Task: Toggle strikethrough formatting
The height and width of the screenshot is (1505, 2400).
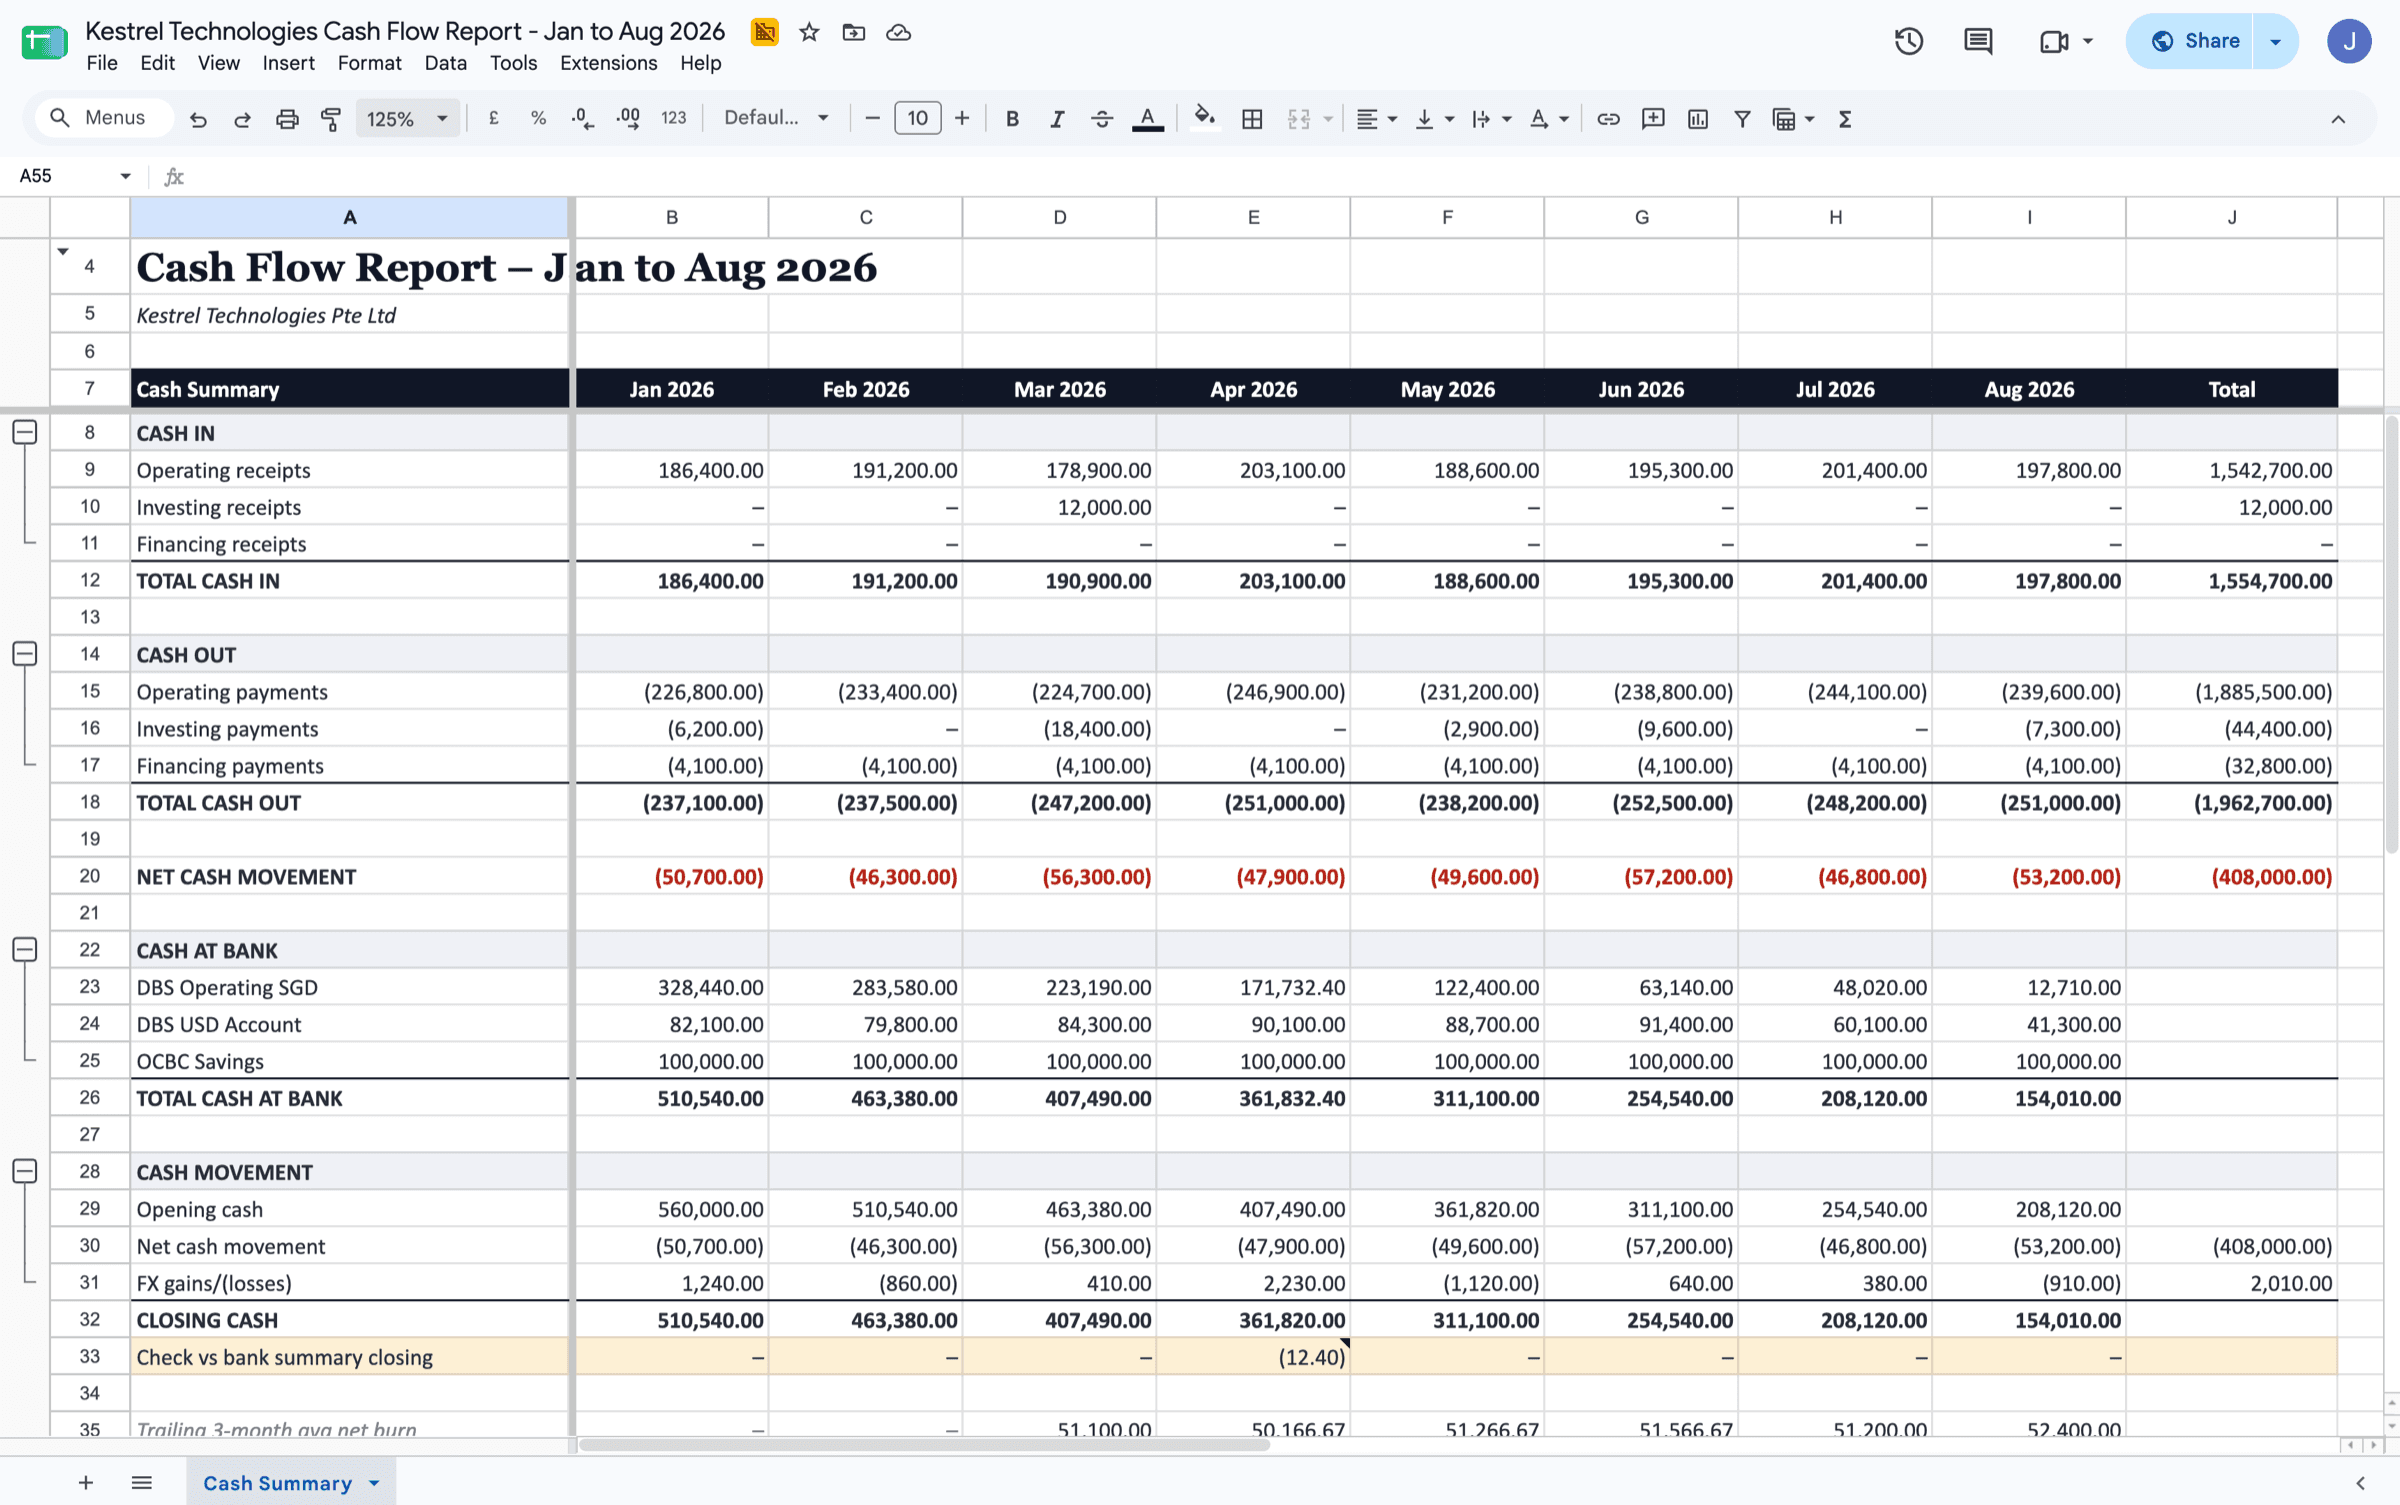Action: point(1102,119)
